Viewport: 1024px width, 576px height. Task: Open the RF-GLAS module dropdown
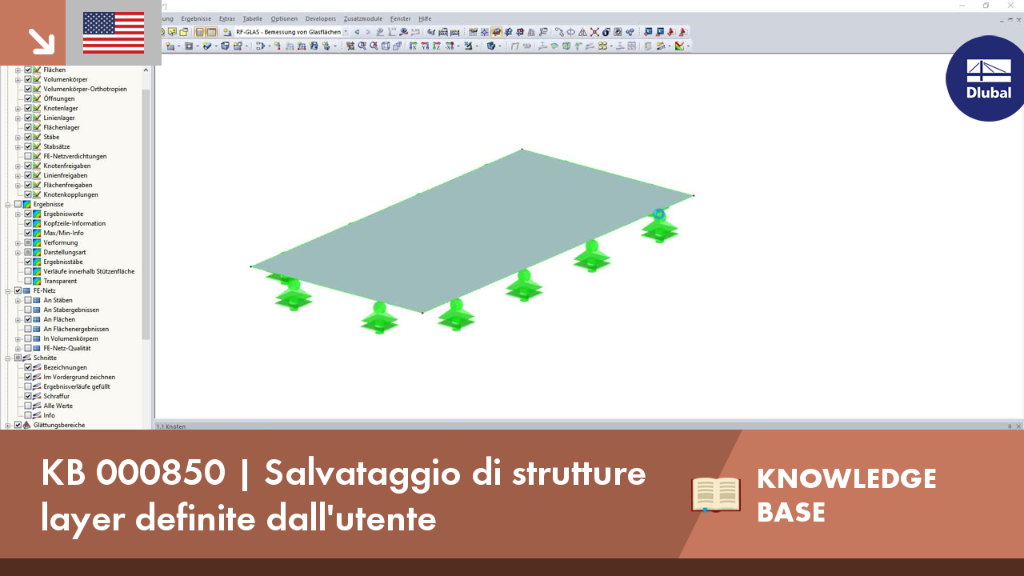345,31
